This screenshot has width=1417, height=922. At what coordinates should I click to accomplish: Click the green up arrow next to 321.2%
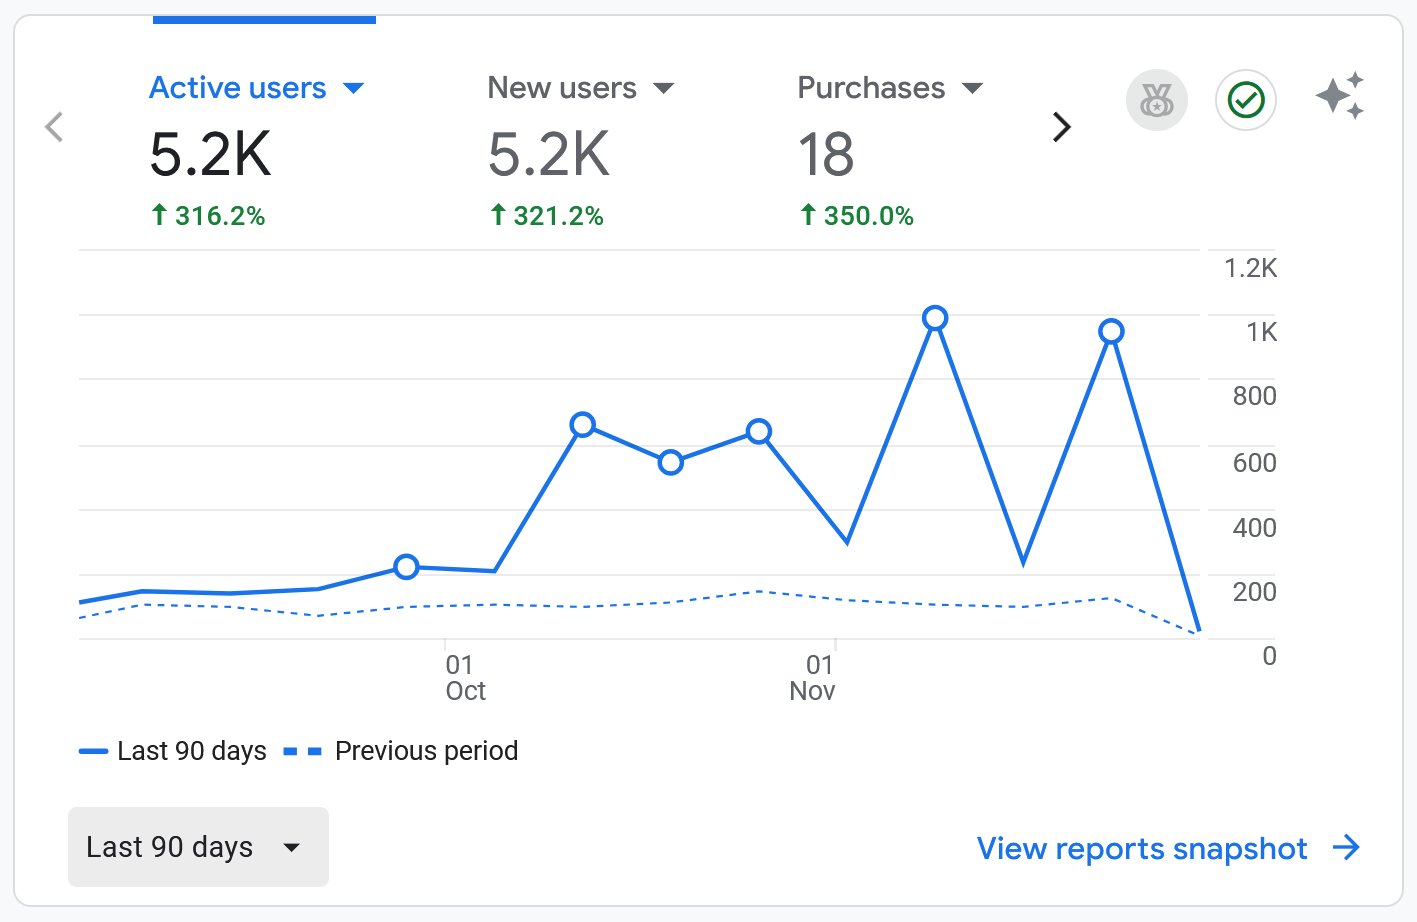click(x=497, y=214)
